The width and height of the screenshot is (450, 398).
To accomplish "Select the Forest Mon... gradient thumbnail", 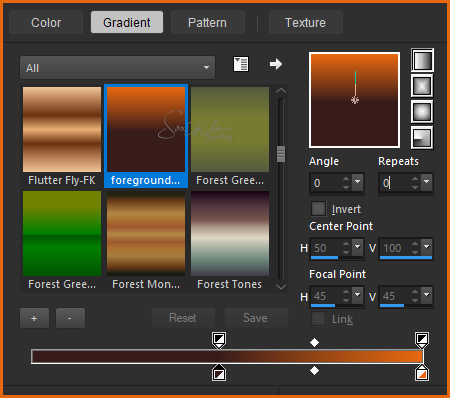I will (146, 233).
